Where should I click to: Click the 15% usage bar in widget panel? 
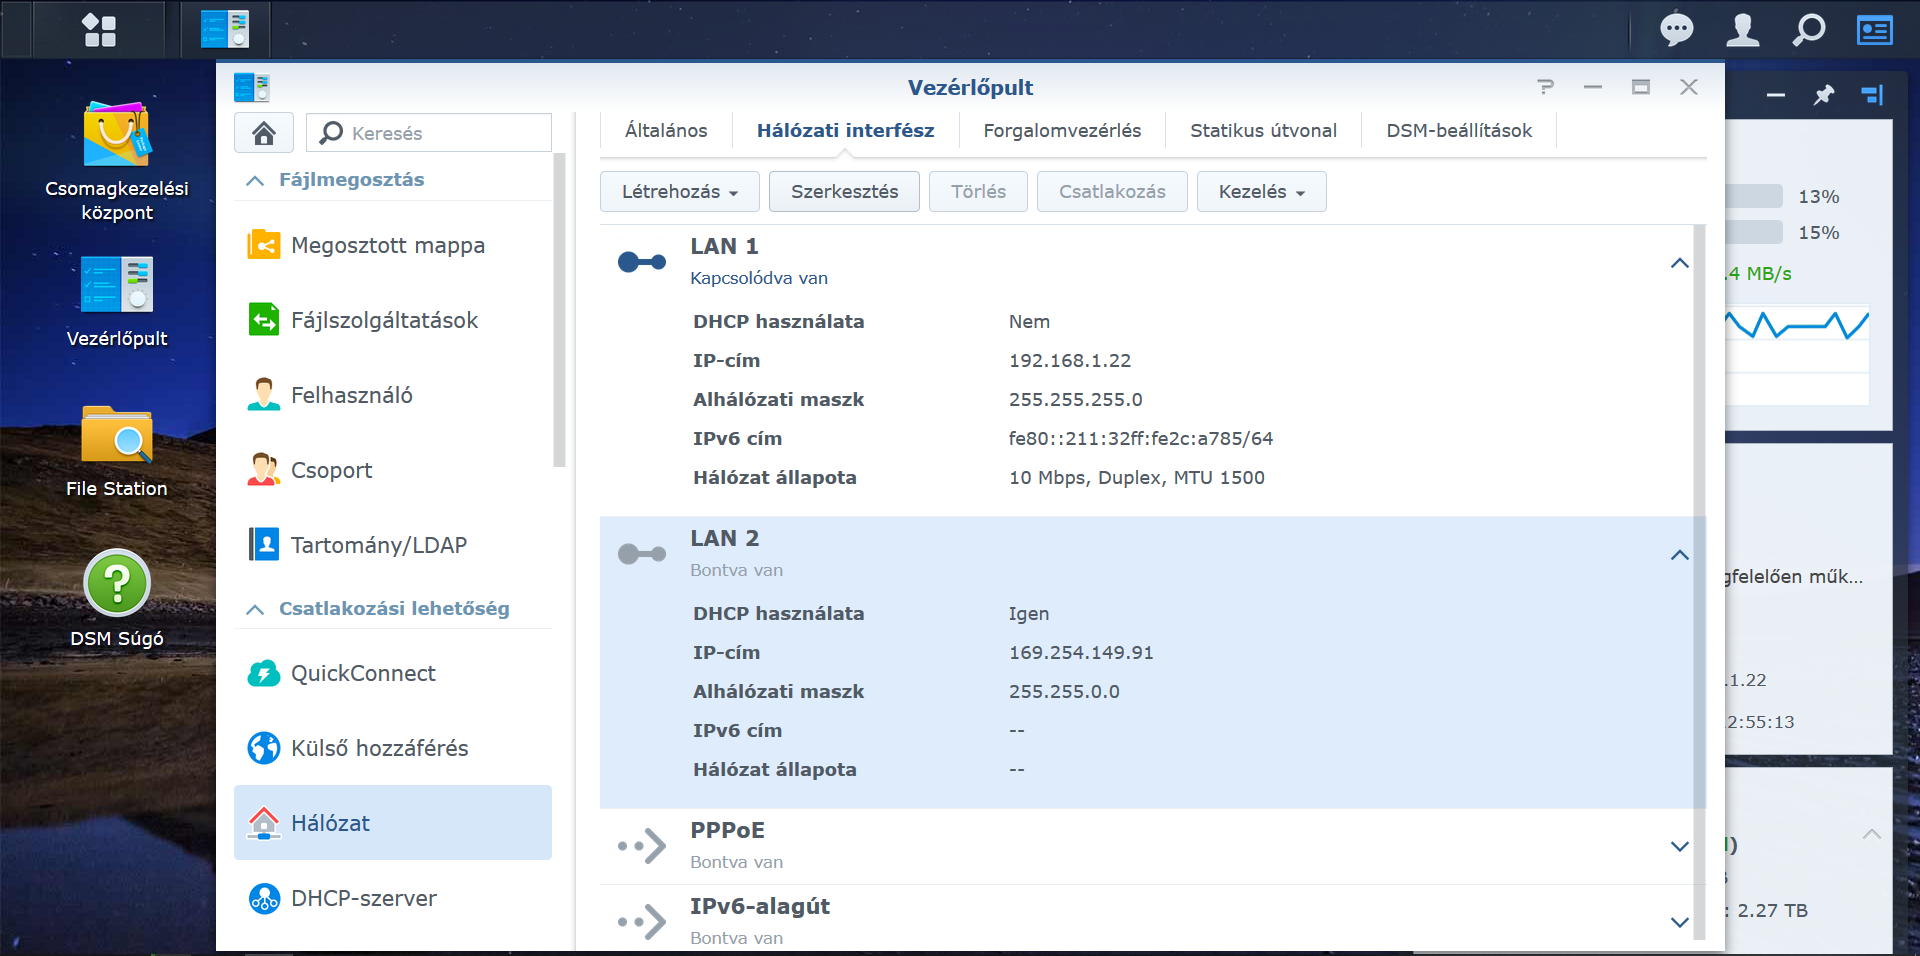coord(1754,232)
